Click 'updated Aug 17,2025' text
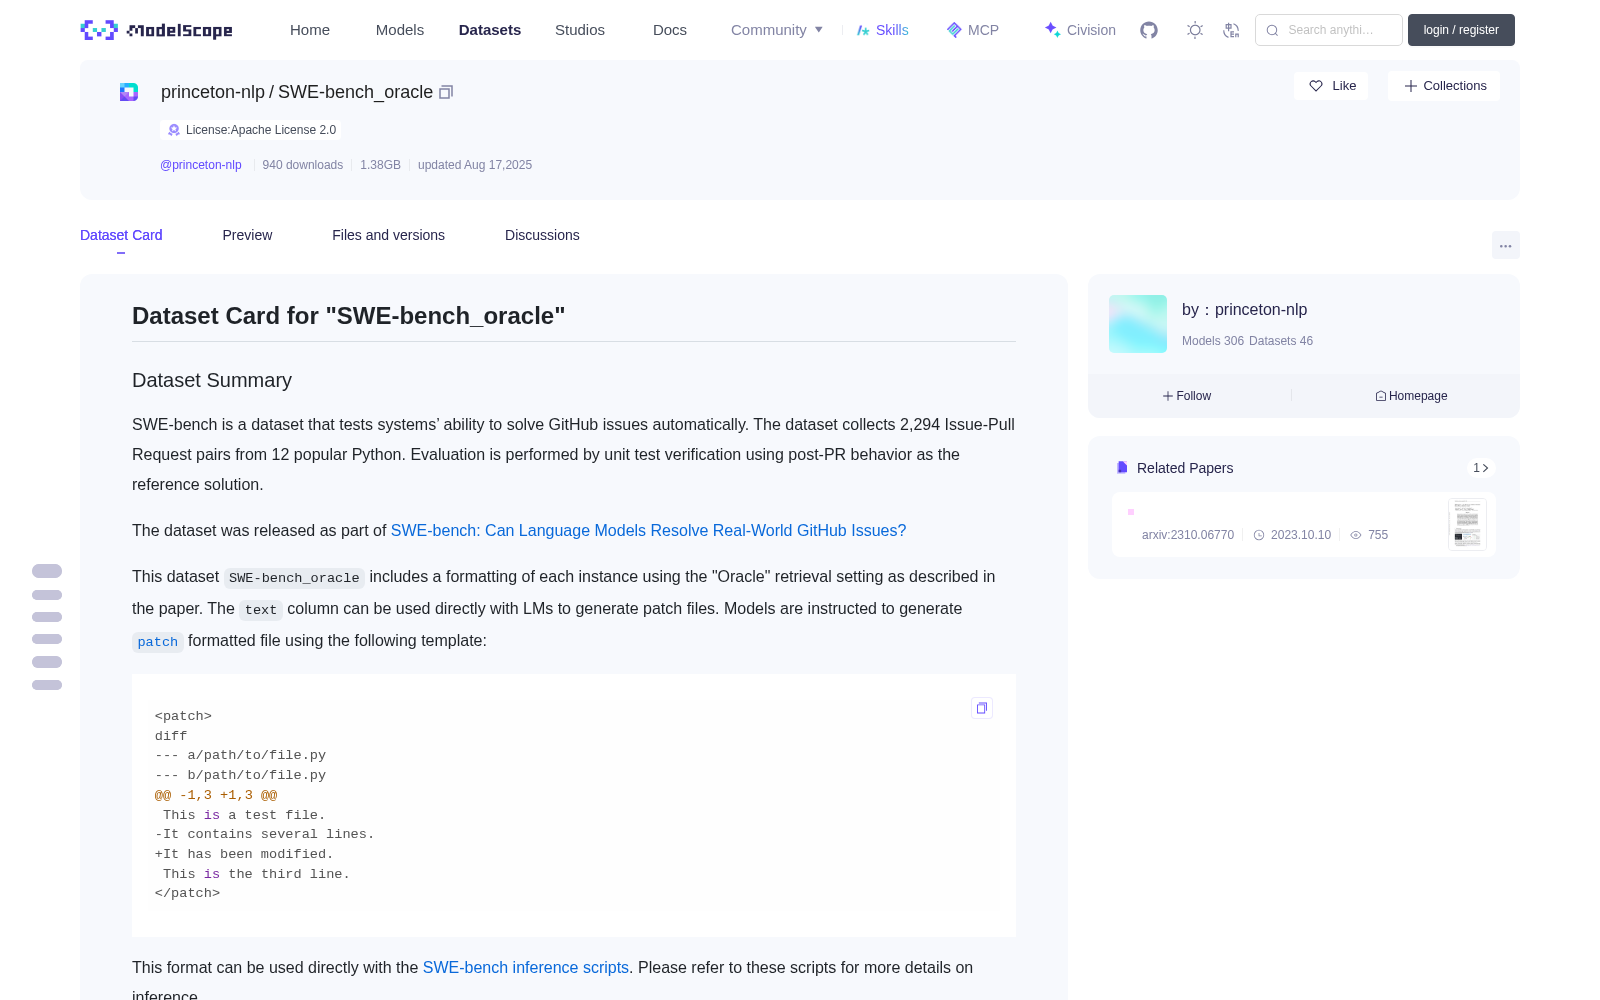Viewport: 1600px width, 1000px height. pos(475,165)
